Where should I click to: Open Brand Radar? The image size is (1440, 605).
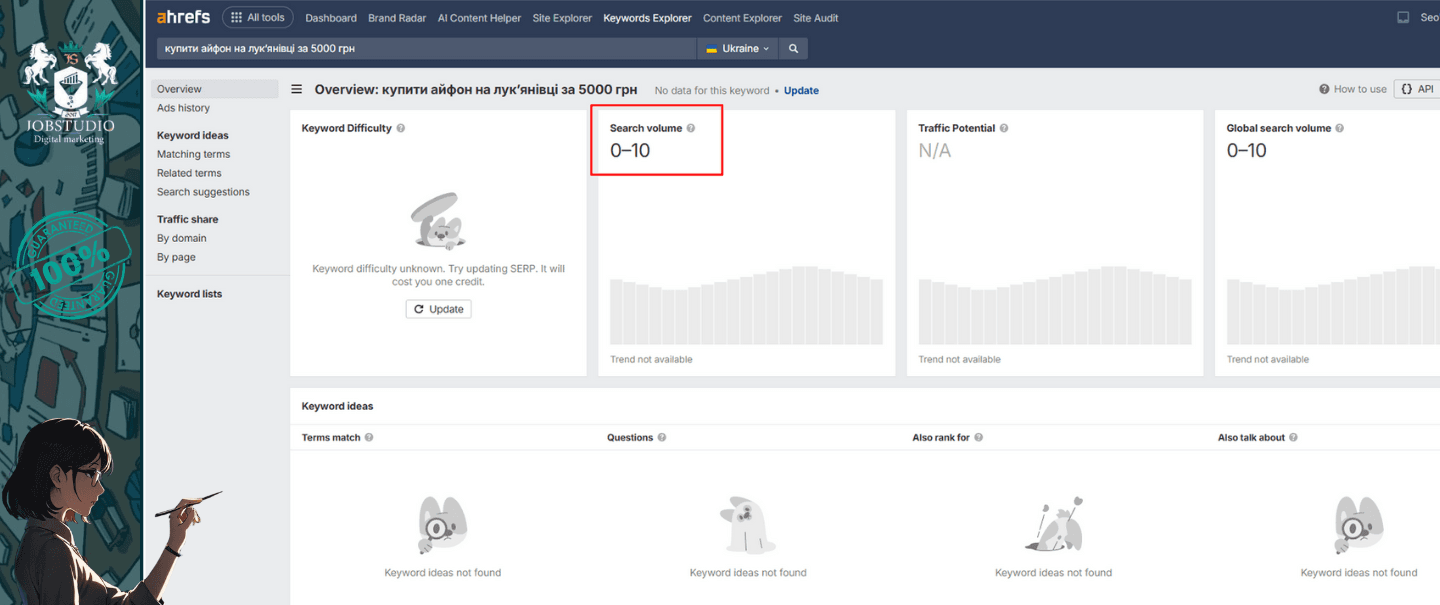[x=397, y=18]
